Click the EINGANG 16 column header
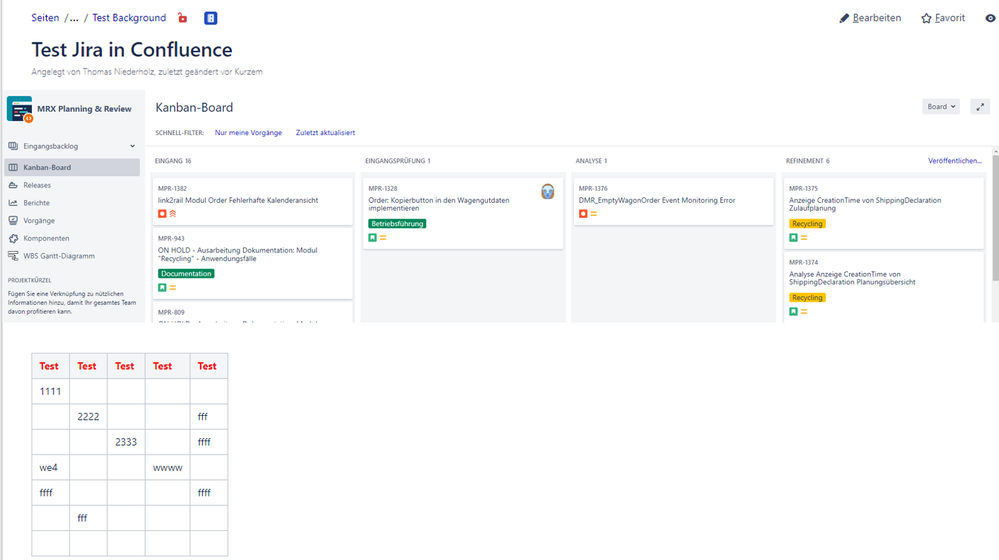 click(x=173, y=161)
